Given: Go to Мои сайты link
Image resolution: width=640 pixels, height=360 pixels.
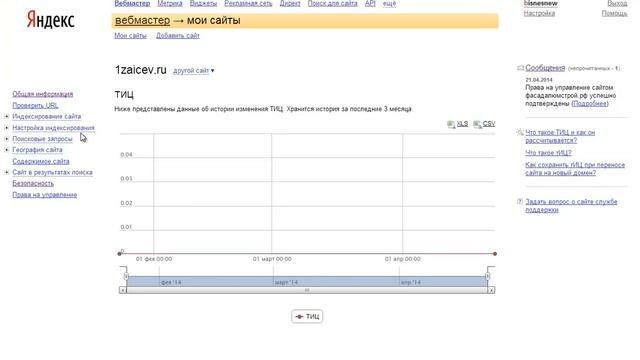Looking at the screenshot, I should click(130, 36).
